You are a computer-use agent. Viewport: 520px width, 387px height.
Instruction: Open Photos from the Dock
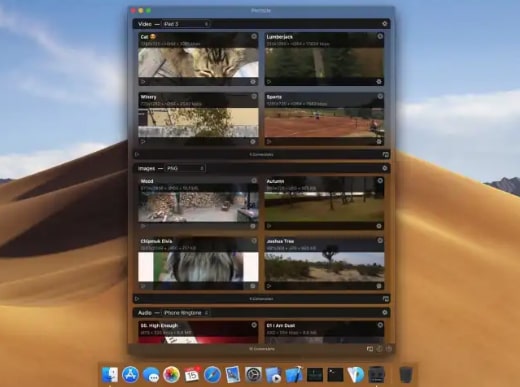tap(171, 375)
